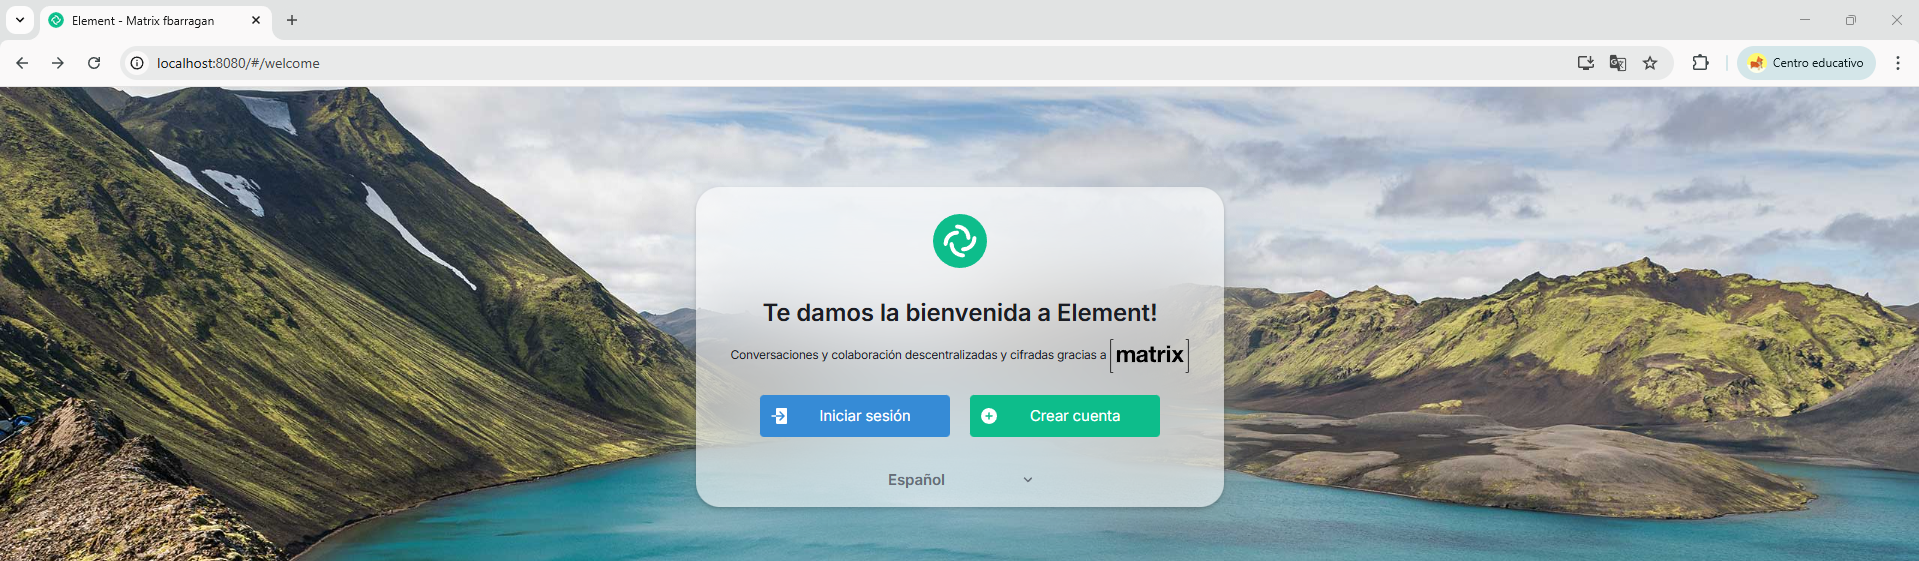Open the Centro educativo profile chip
This screenshot has width=1919, height=561.
1806,63
